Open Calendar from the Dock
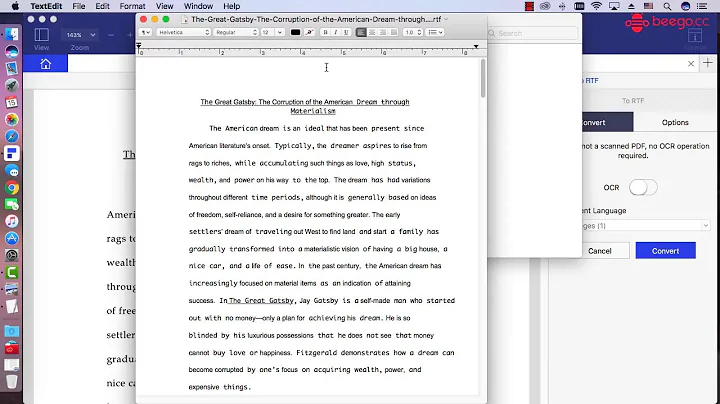The width and height of the screenshot is (720, 404). click(12, 102)
